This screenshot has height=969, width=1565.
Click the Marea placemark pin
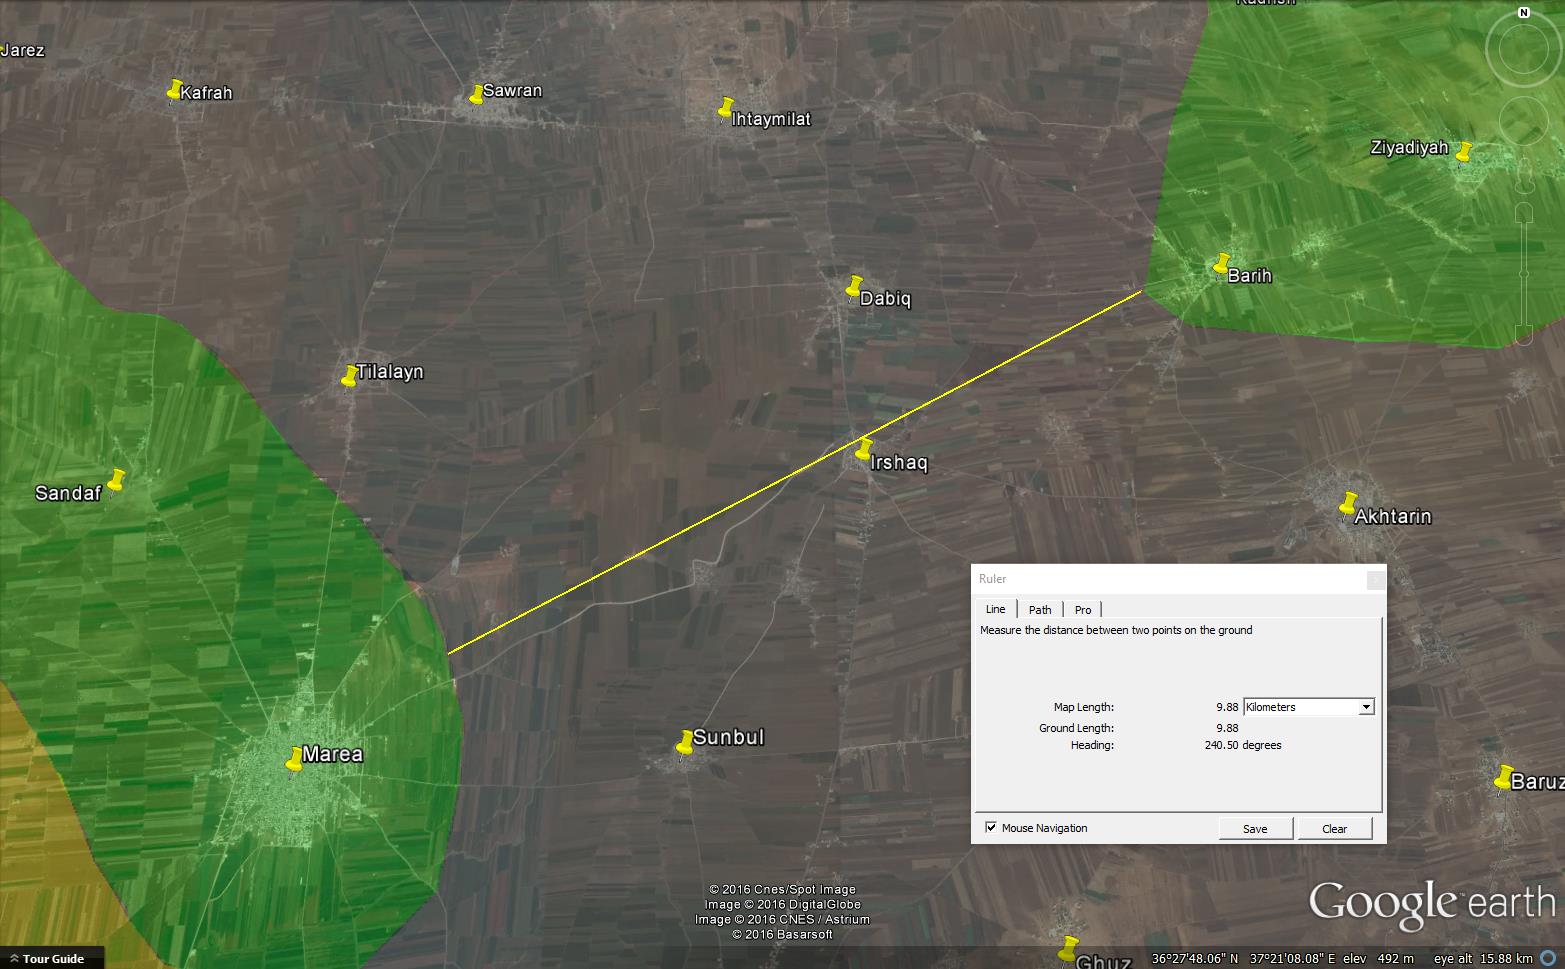(x=294, y=759)
